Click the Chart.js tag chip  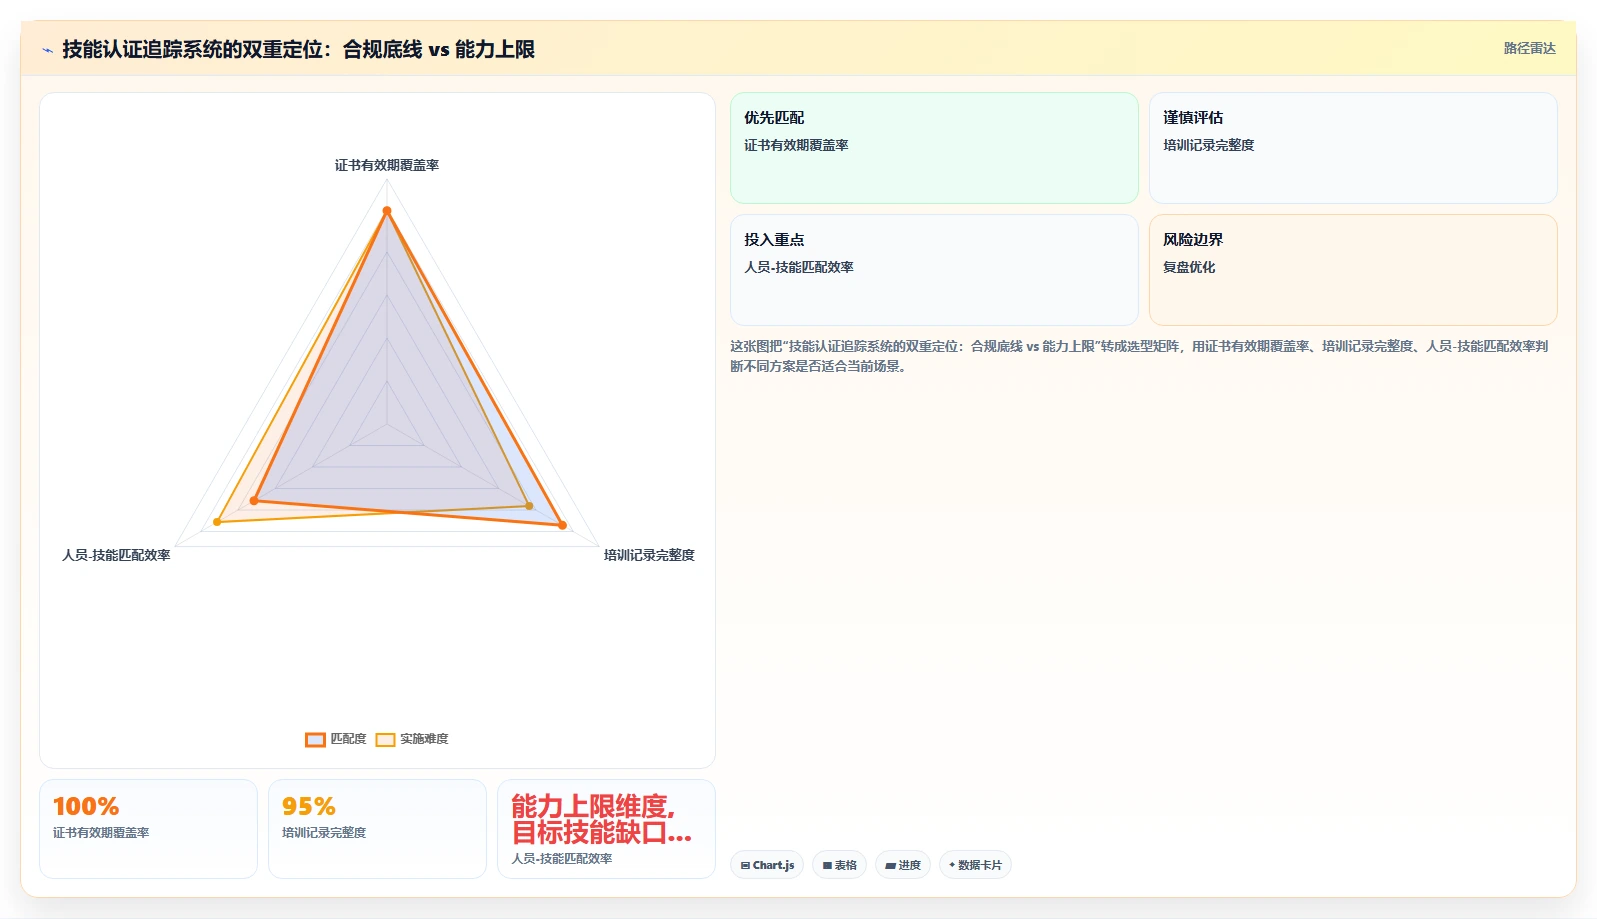(x=767, y=865)
